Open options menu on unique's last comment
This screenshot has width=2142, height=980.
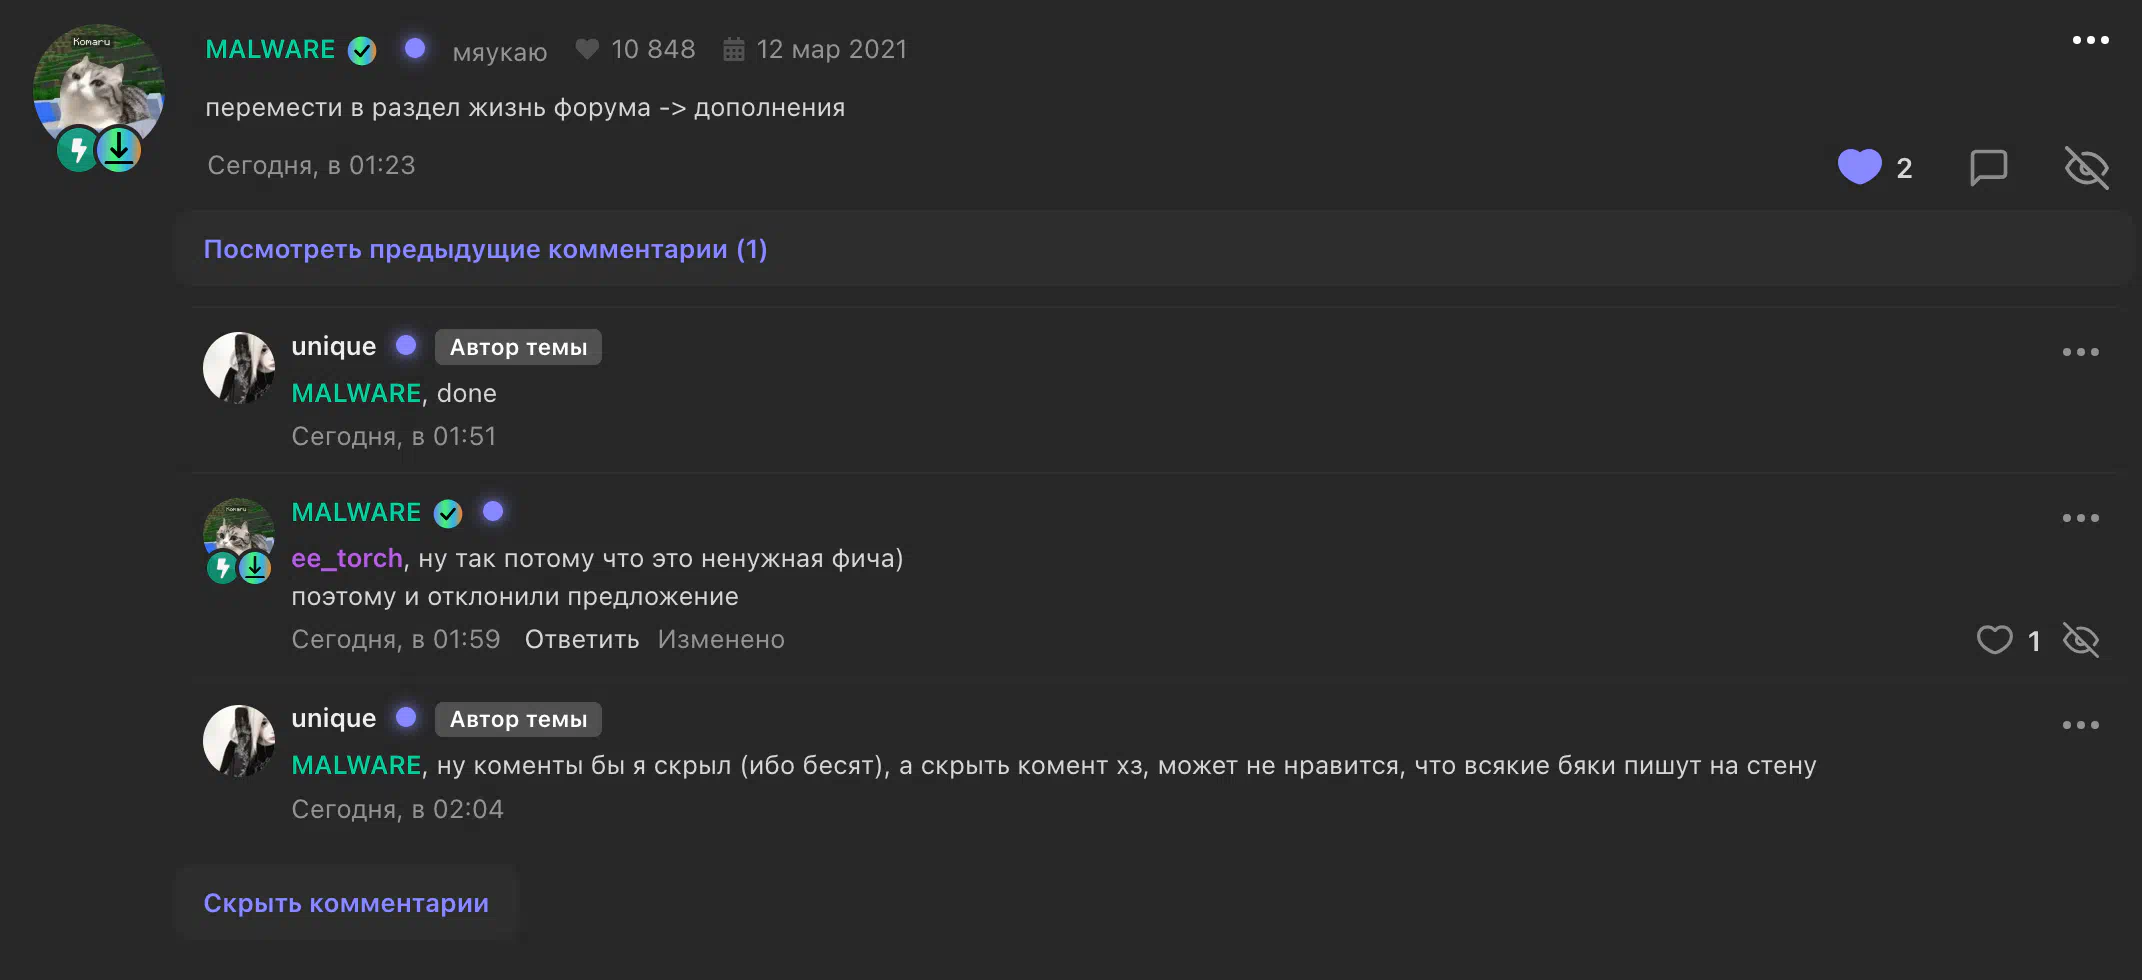pyautogui.click(x=2080, y=725)
